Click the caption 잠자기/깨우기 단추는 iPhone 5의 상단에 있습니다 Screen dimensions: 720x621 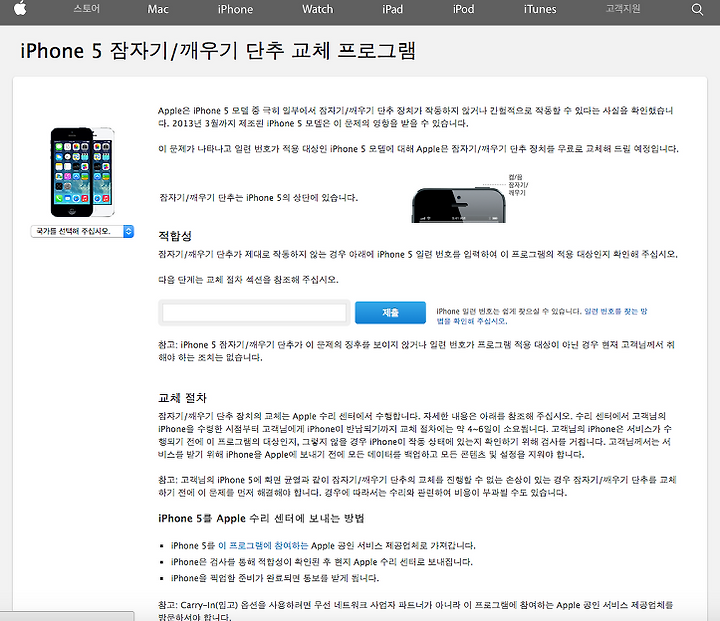click(x=259, y=198)
